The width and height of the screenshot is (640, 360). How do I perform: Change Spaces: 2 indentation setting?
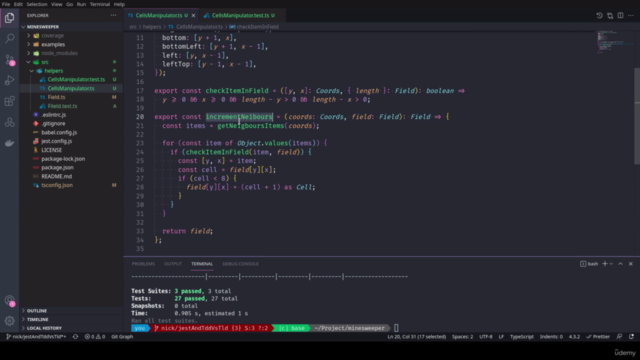click(x=462, y=337)
